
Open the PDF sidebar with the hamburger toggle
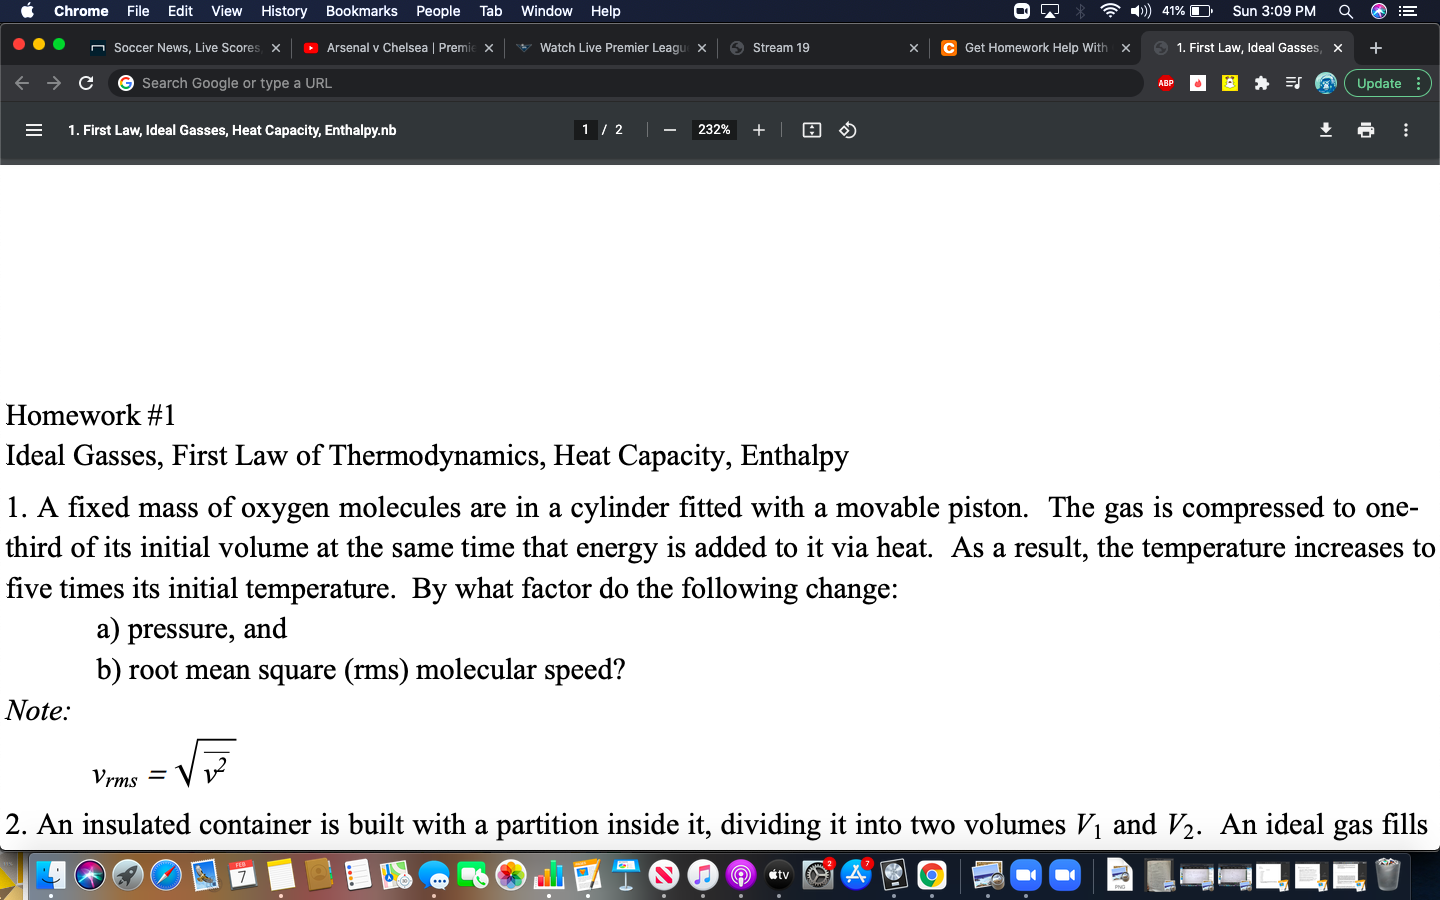coord(33,130)
